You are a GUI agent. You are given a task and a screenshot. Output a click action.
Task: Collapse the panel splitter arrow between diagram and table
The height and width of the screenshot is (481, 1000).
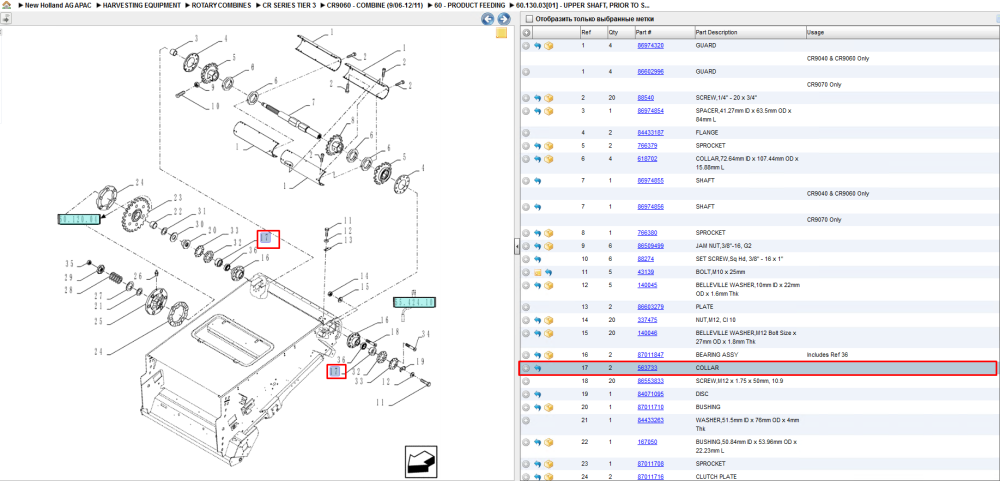point(517,246)
